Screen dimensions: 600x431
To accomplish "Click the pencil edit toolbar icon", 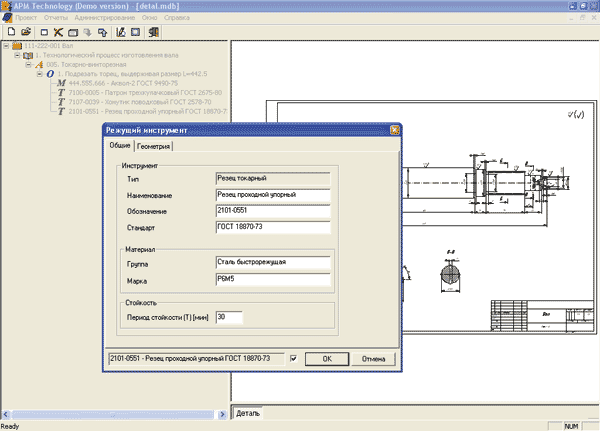I will click(119, 32).
